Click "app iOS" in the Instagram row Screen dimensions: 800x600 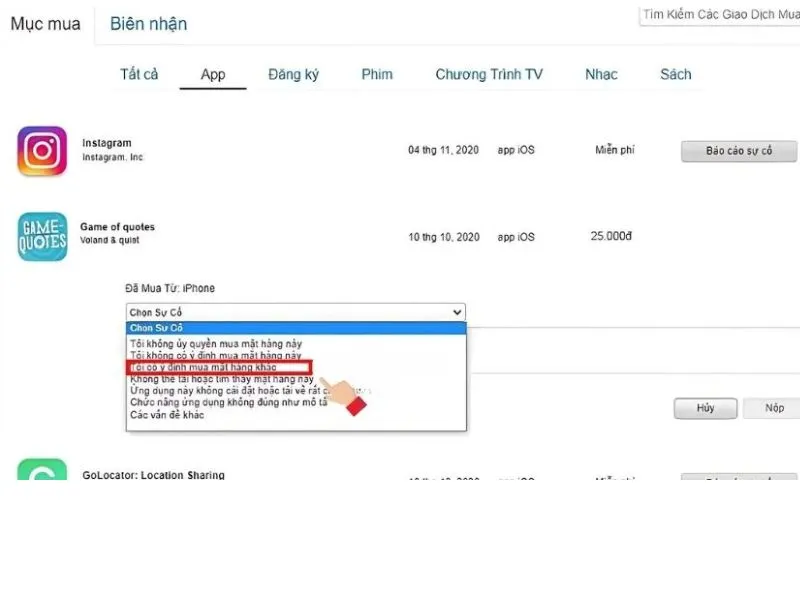pyautogui.click(x=516, y=150)
